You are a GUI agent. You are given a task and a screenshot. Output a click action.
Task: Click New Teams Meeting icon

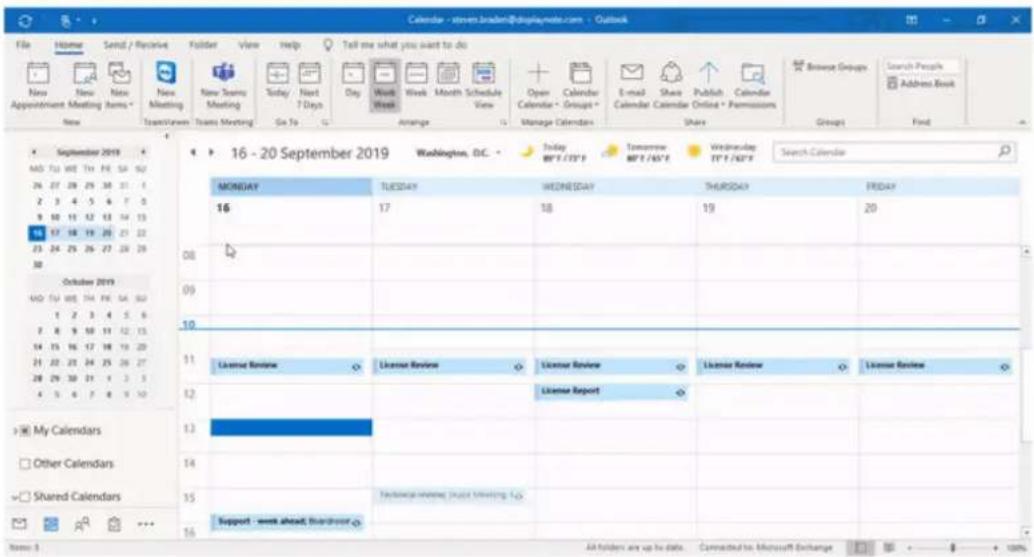[x=223, y=86]
